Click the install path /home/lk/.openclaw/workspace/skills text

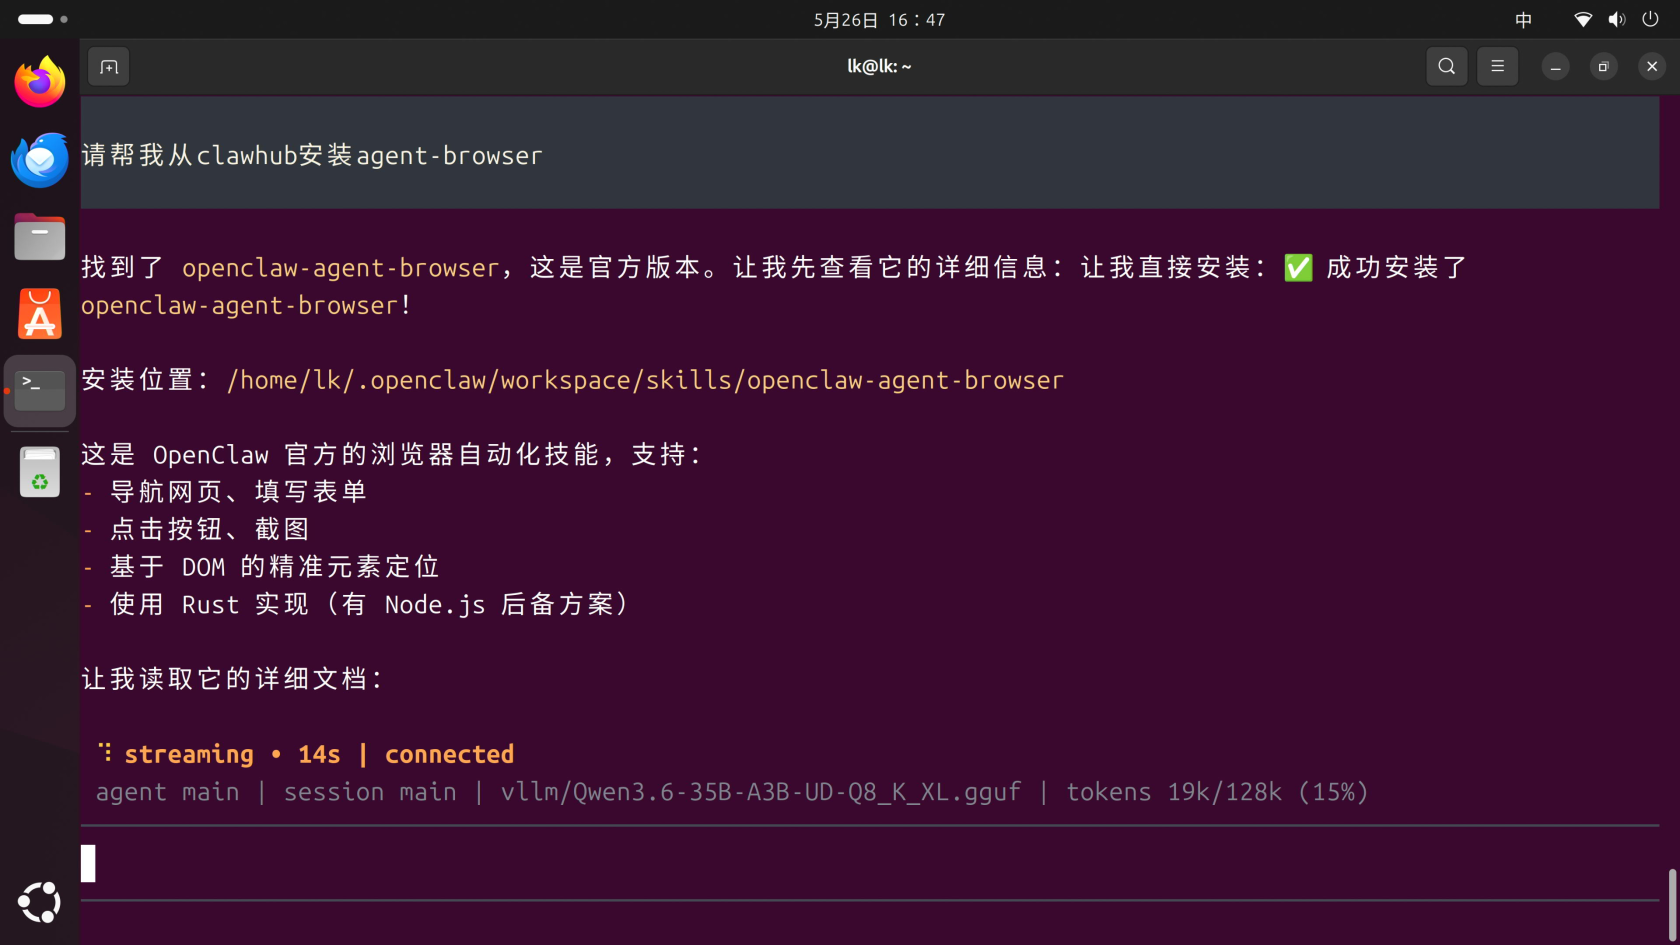(645, 381)
